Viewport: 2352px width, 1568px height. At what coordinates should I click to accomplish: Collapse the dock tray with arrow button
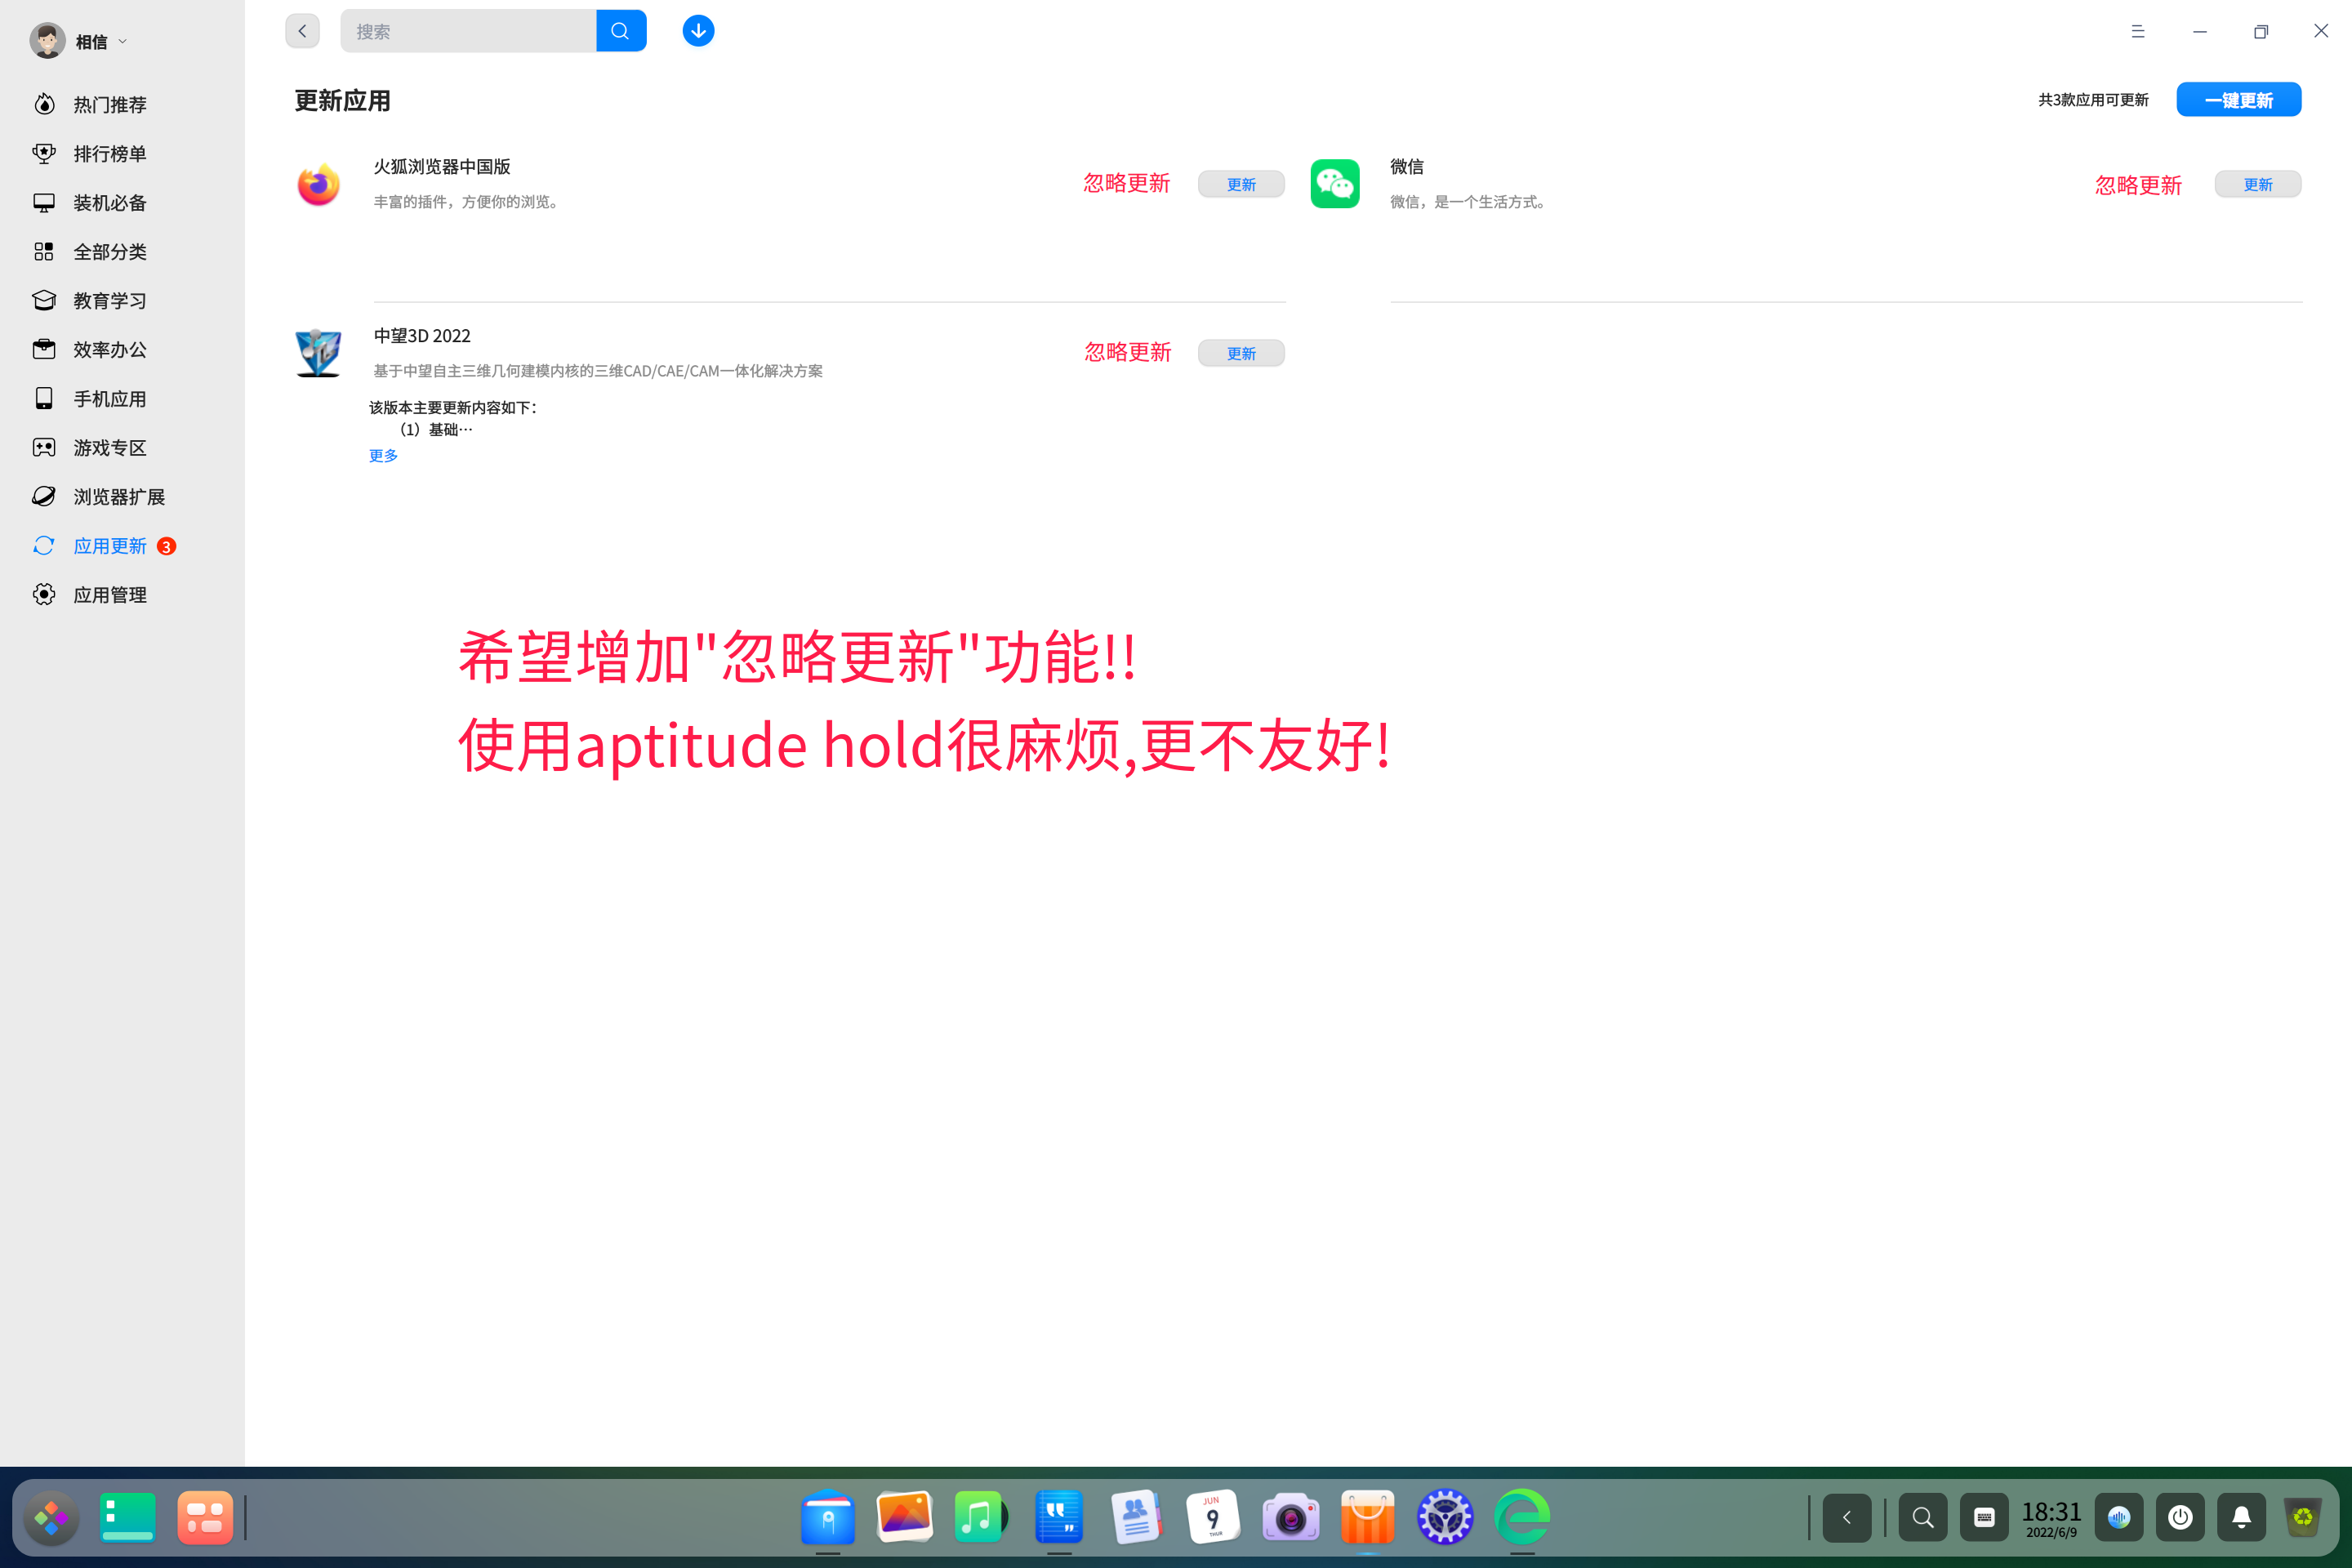(x=1846, y=1518)
